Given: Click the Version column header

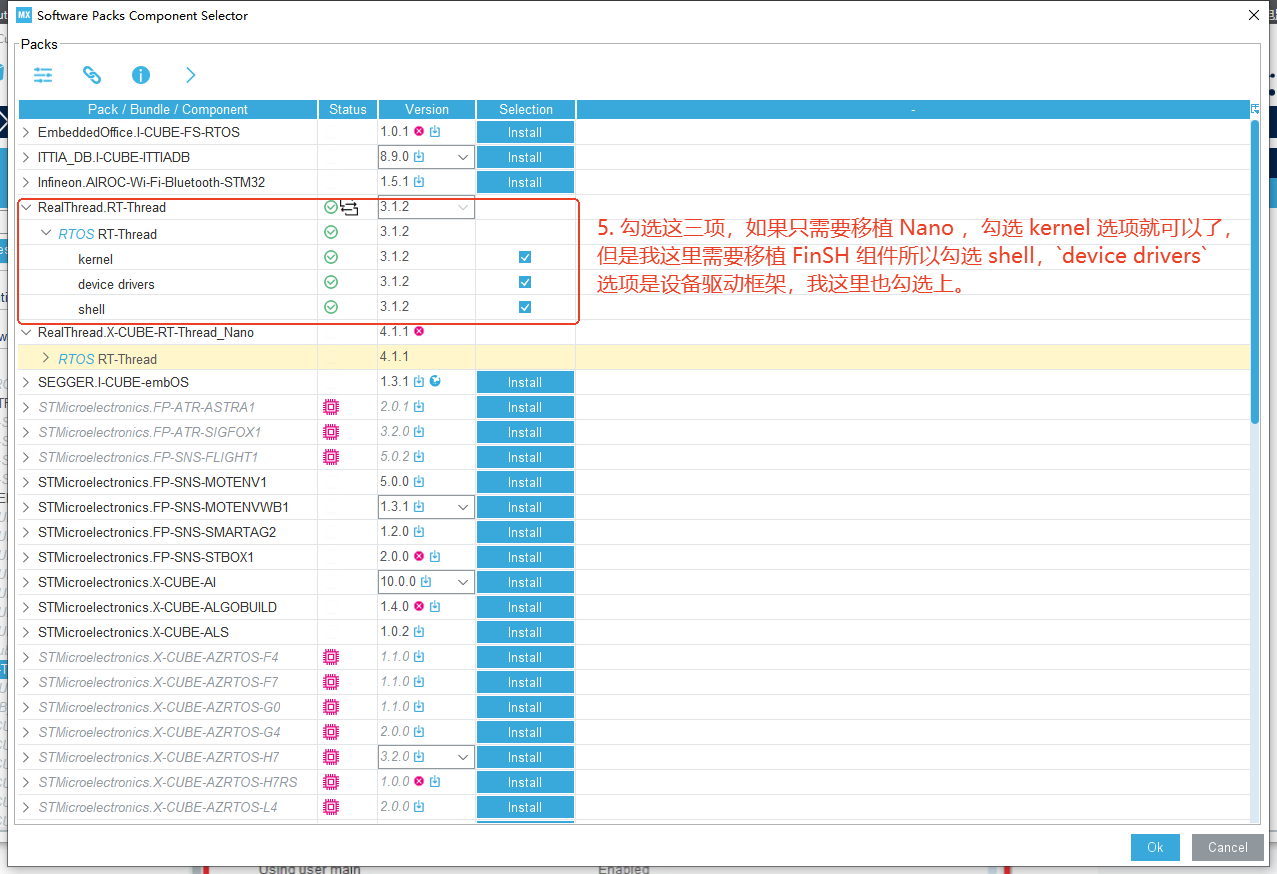Looking at the screenshot, I should (427, 109).
